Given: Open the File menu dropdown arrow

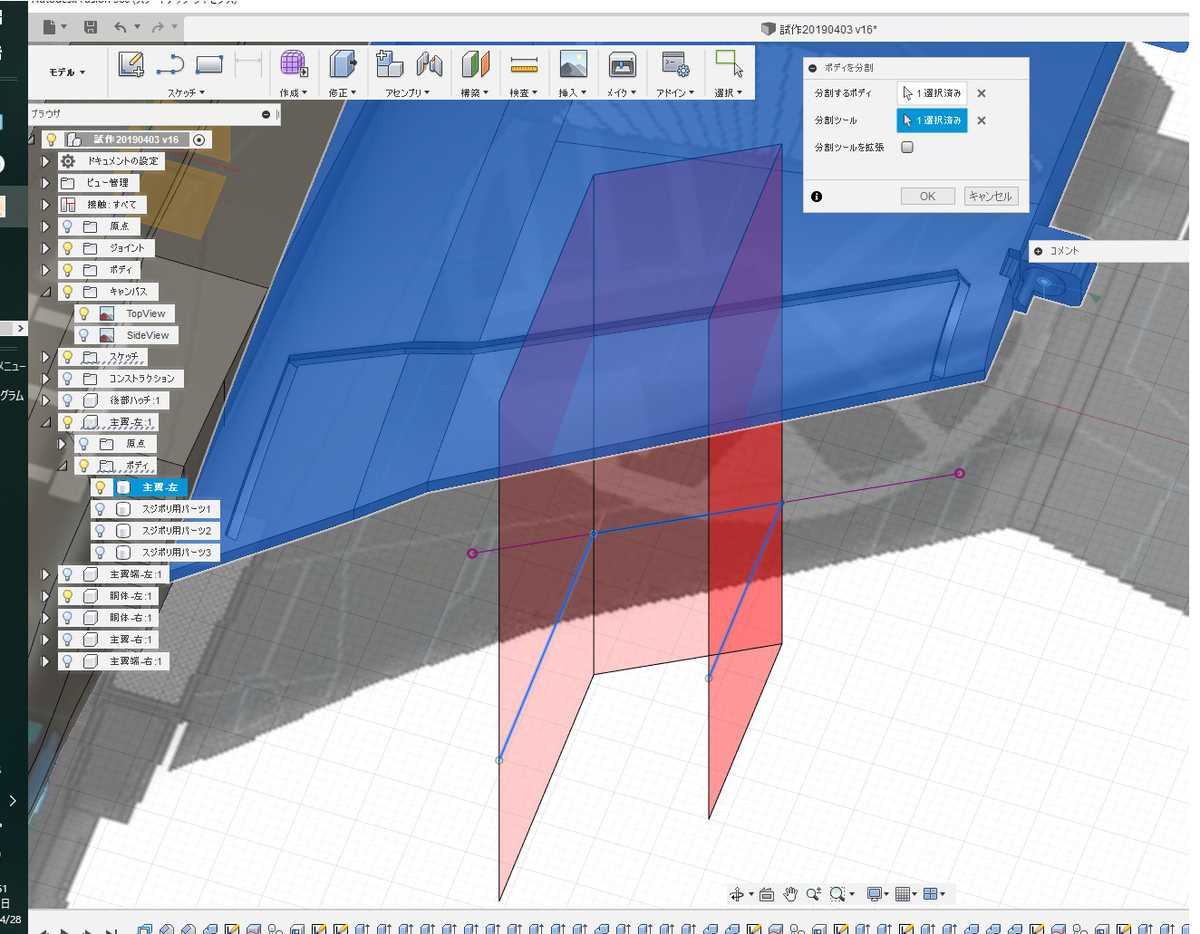Looking at the screenshot, I should coord(63,28).
